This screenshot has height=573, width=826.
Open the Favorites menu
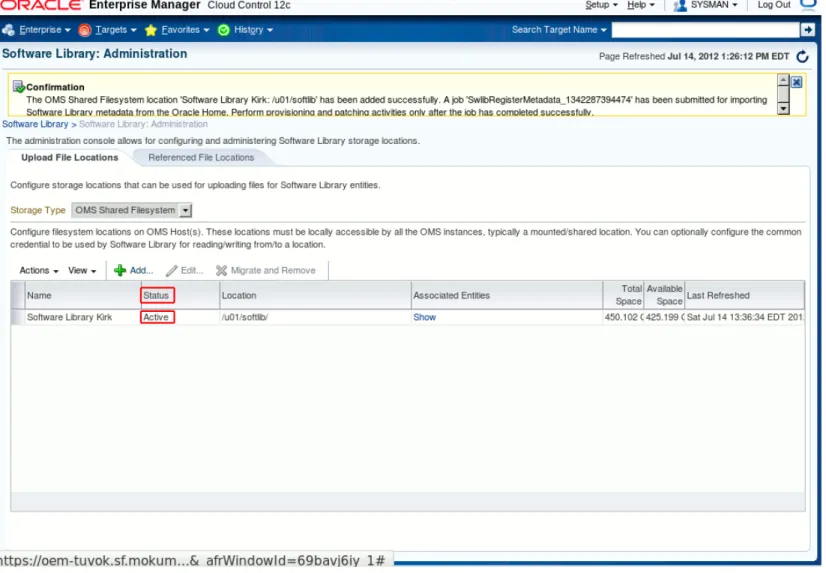pyautogui.click(x=186, y=30)
